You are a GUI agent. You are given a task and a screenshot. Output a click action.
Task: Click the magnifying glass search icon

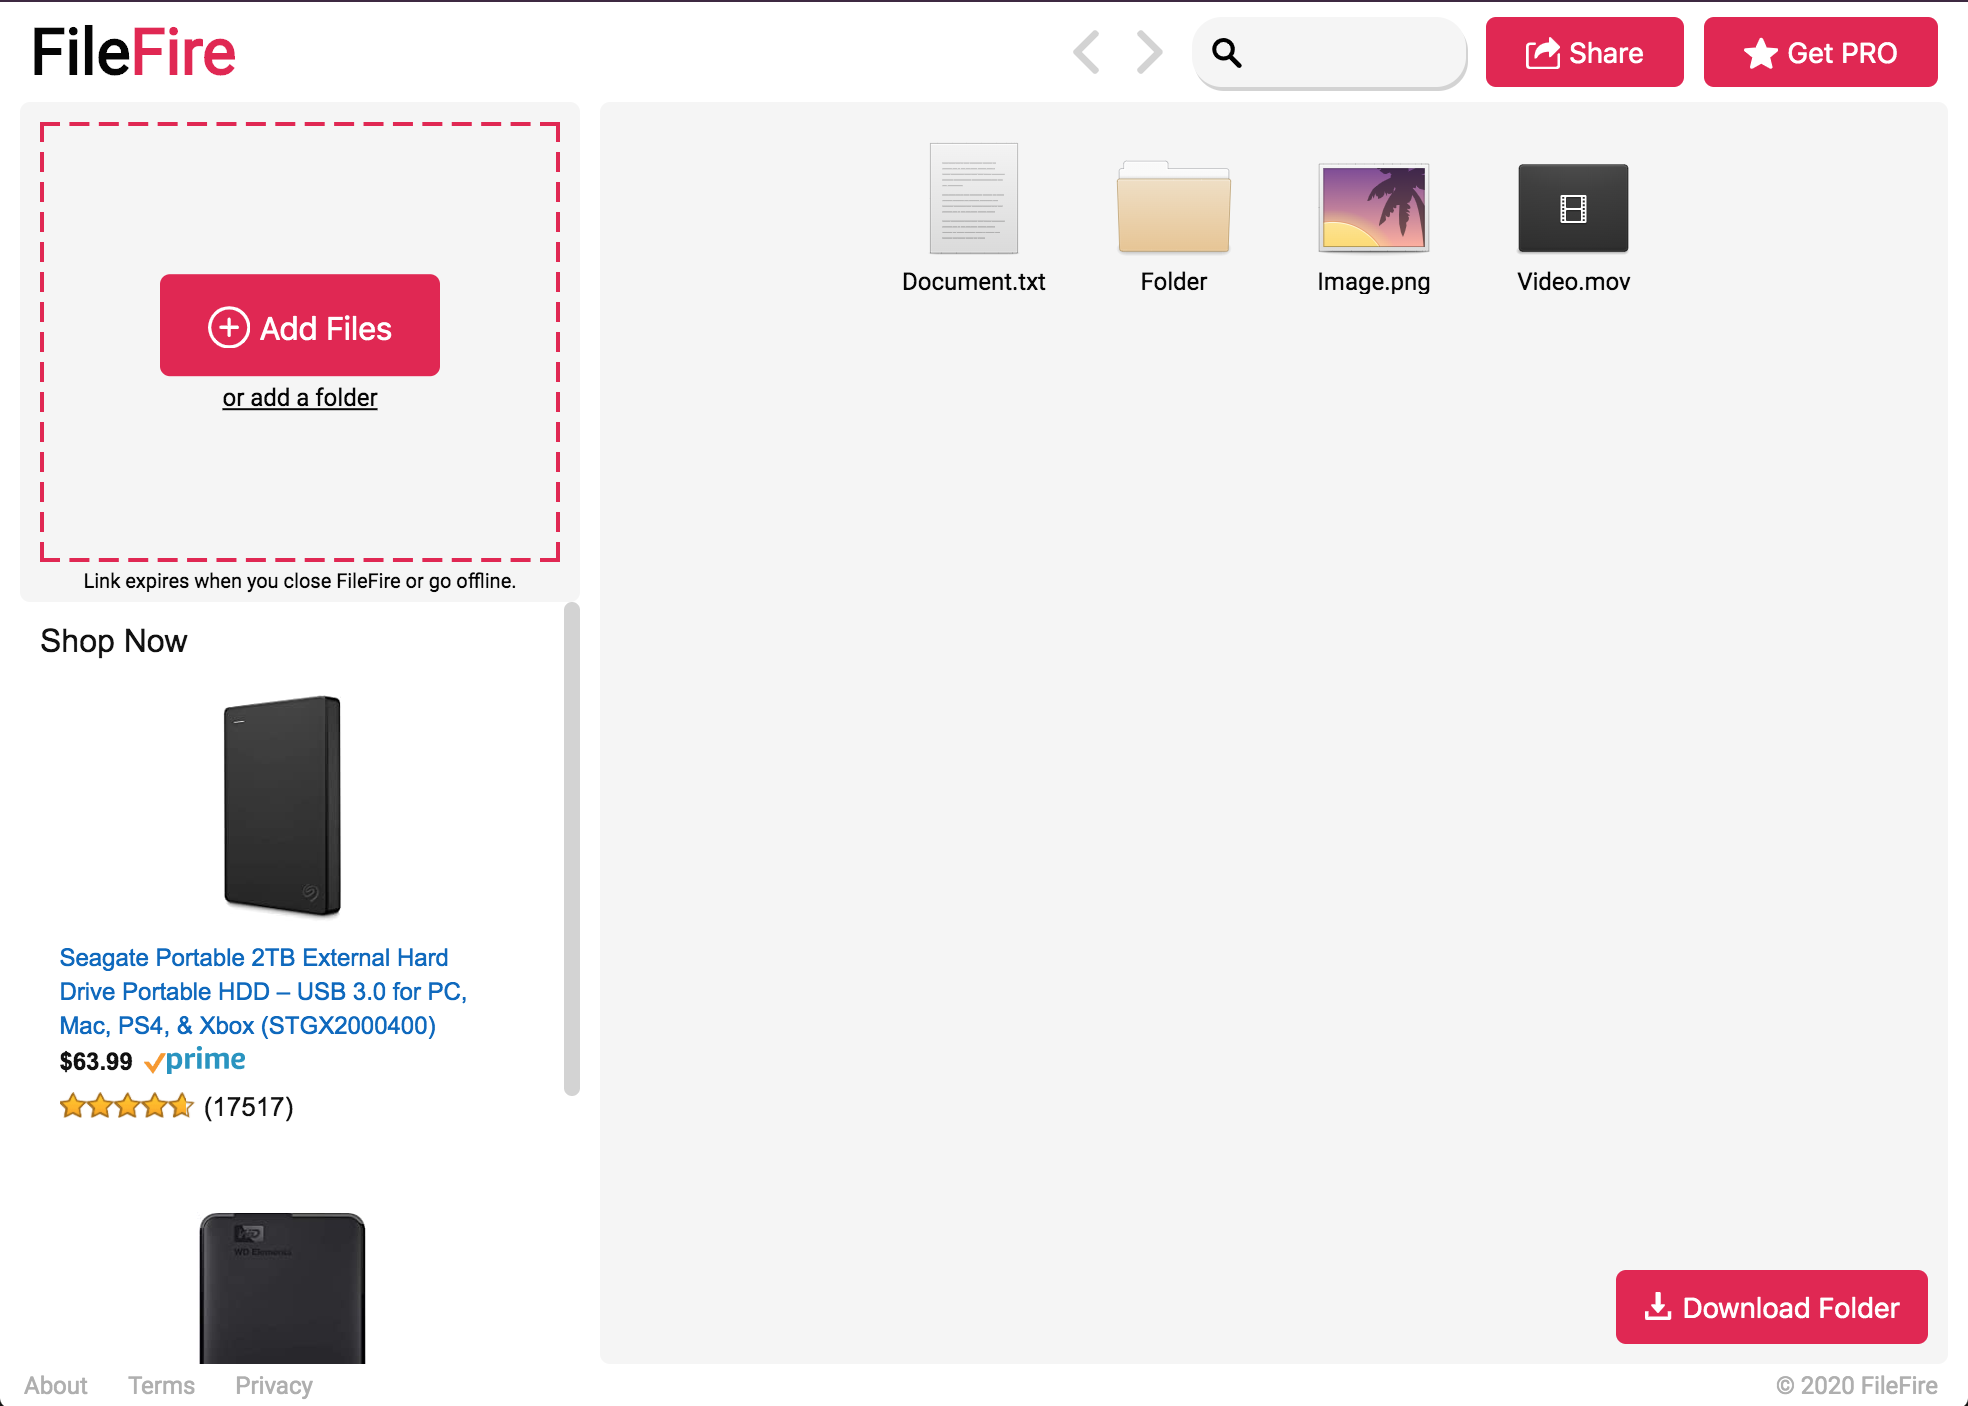(x=1227, y=52)
